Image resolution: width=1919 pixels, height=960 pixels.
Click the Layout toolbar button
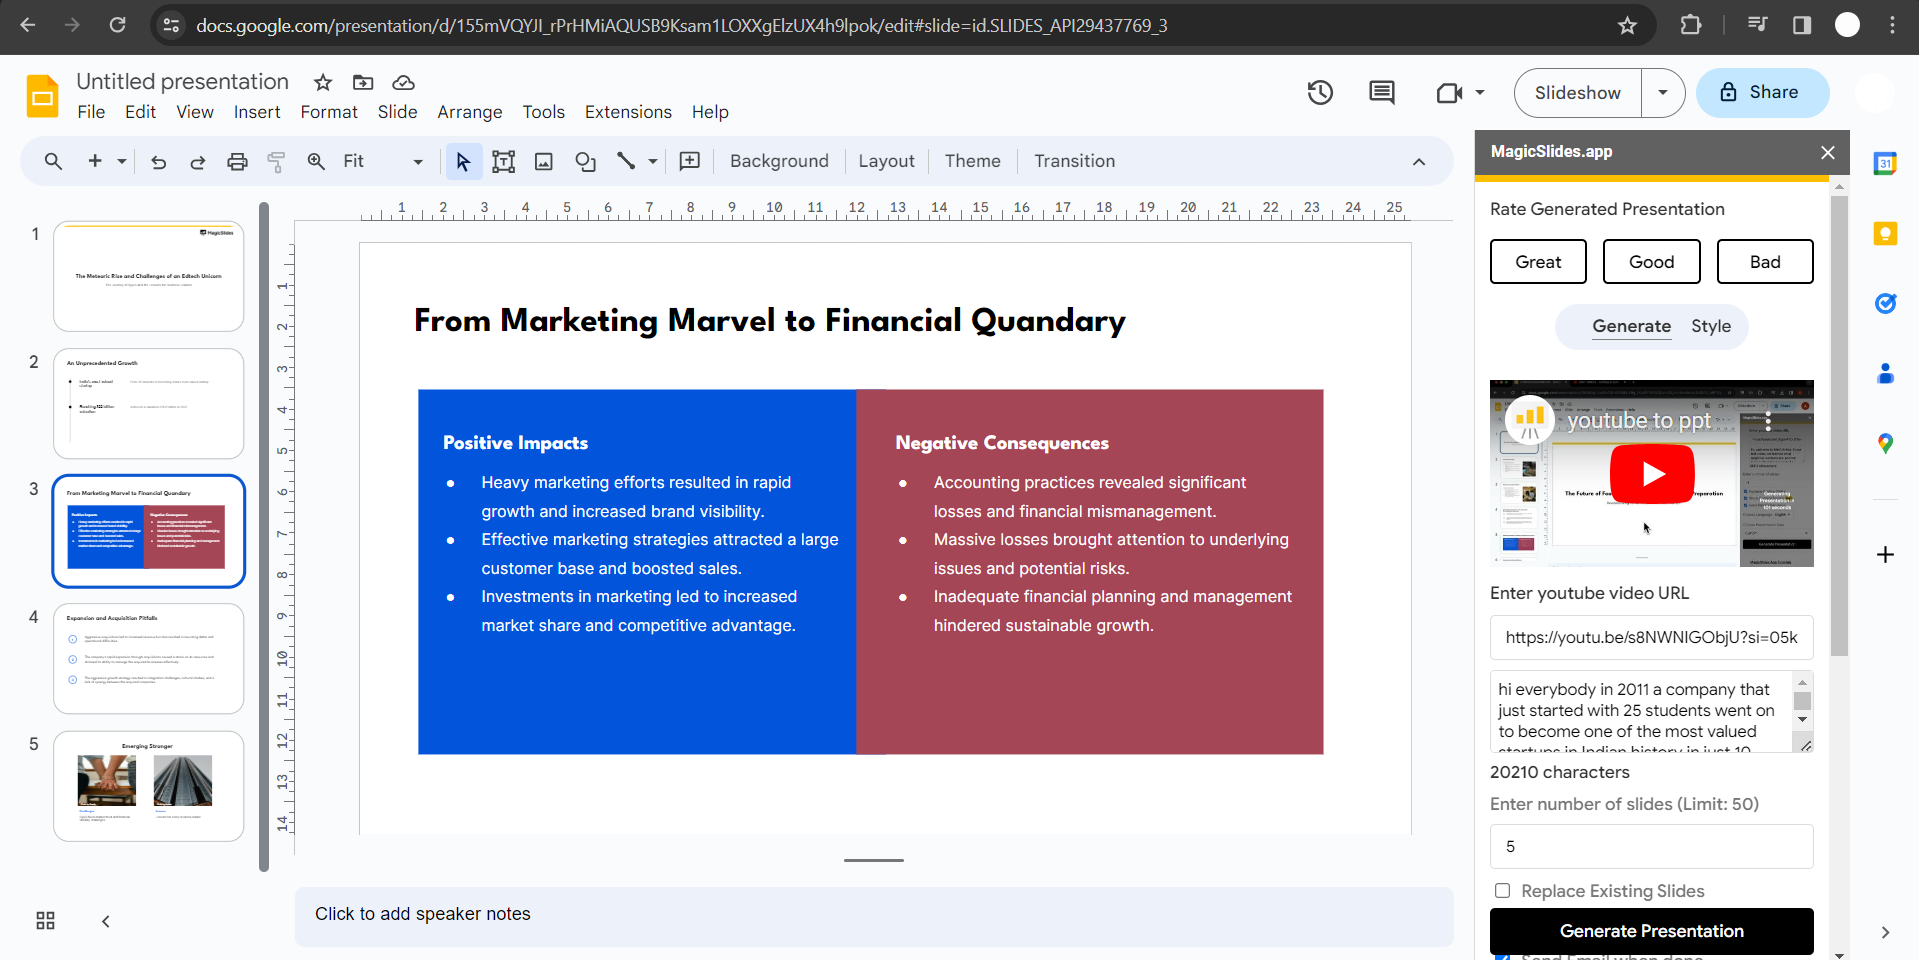pyautogui.click(x=886, y=161)
